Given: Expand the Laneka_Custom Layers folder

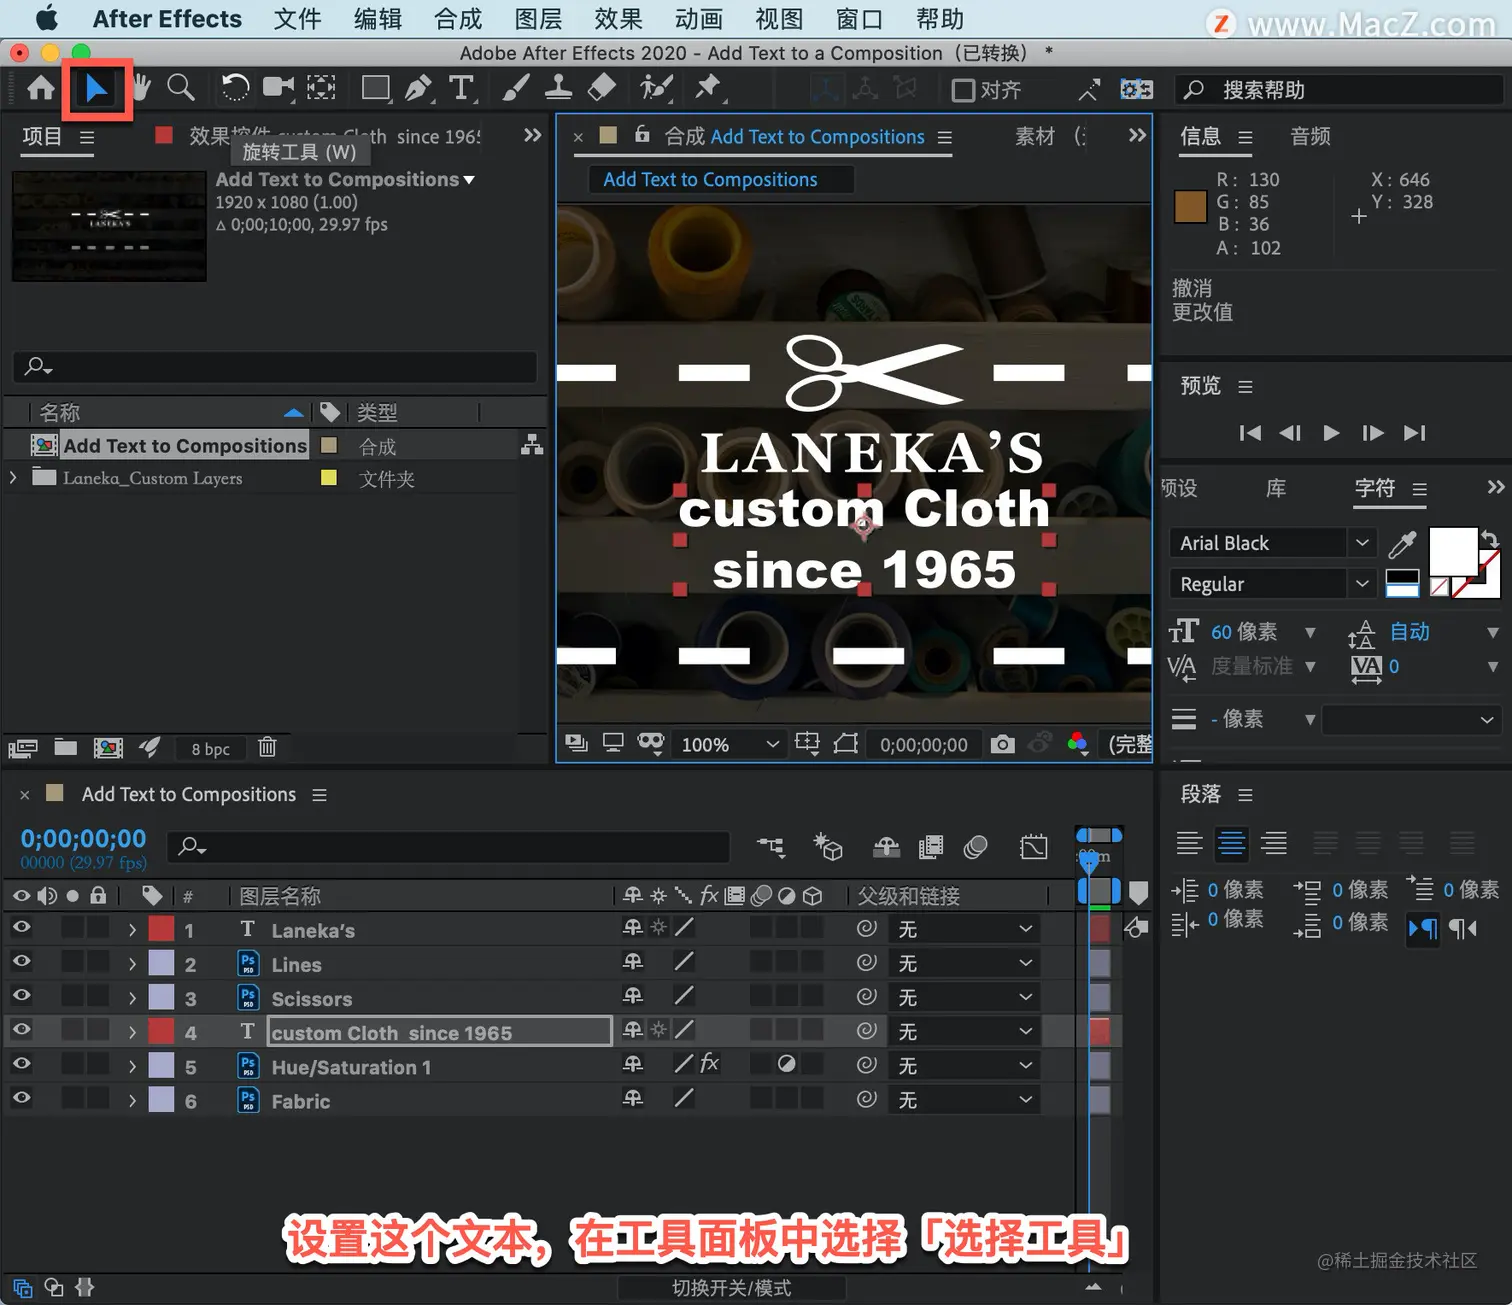Looking at the screenshot, I should pos(13,478).
